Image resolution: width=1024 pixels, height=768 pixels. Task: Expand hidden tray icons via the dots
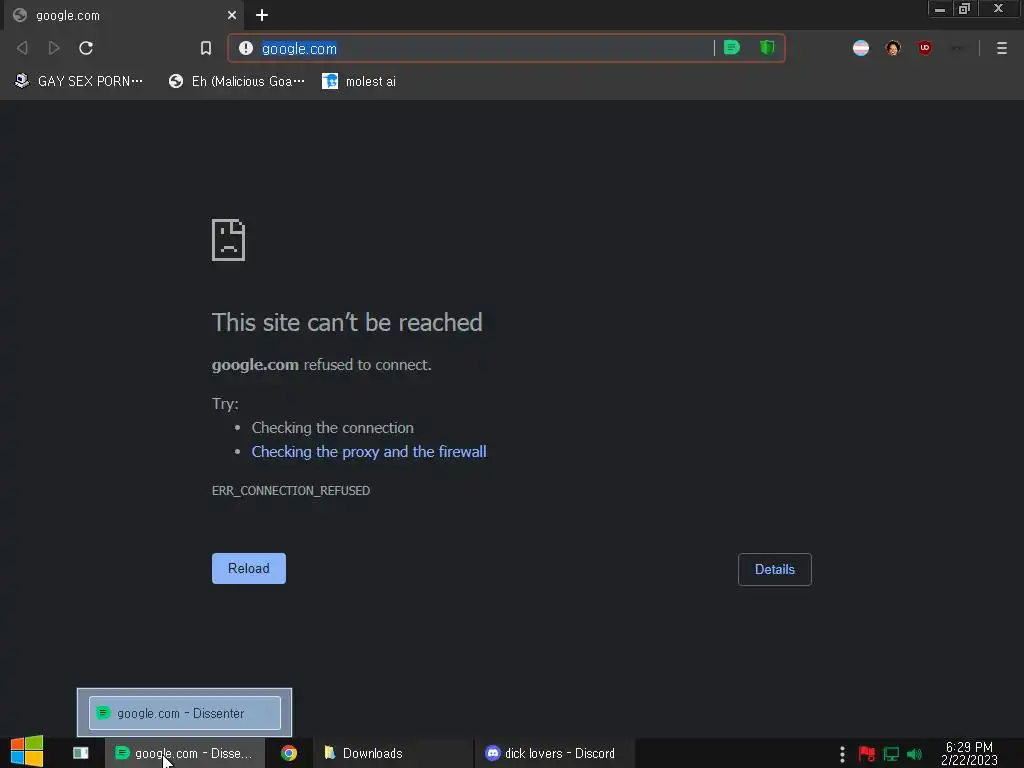[842, 754]
